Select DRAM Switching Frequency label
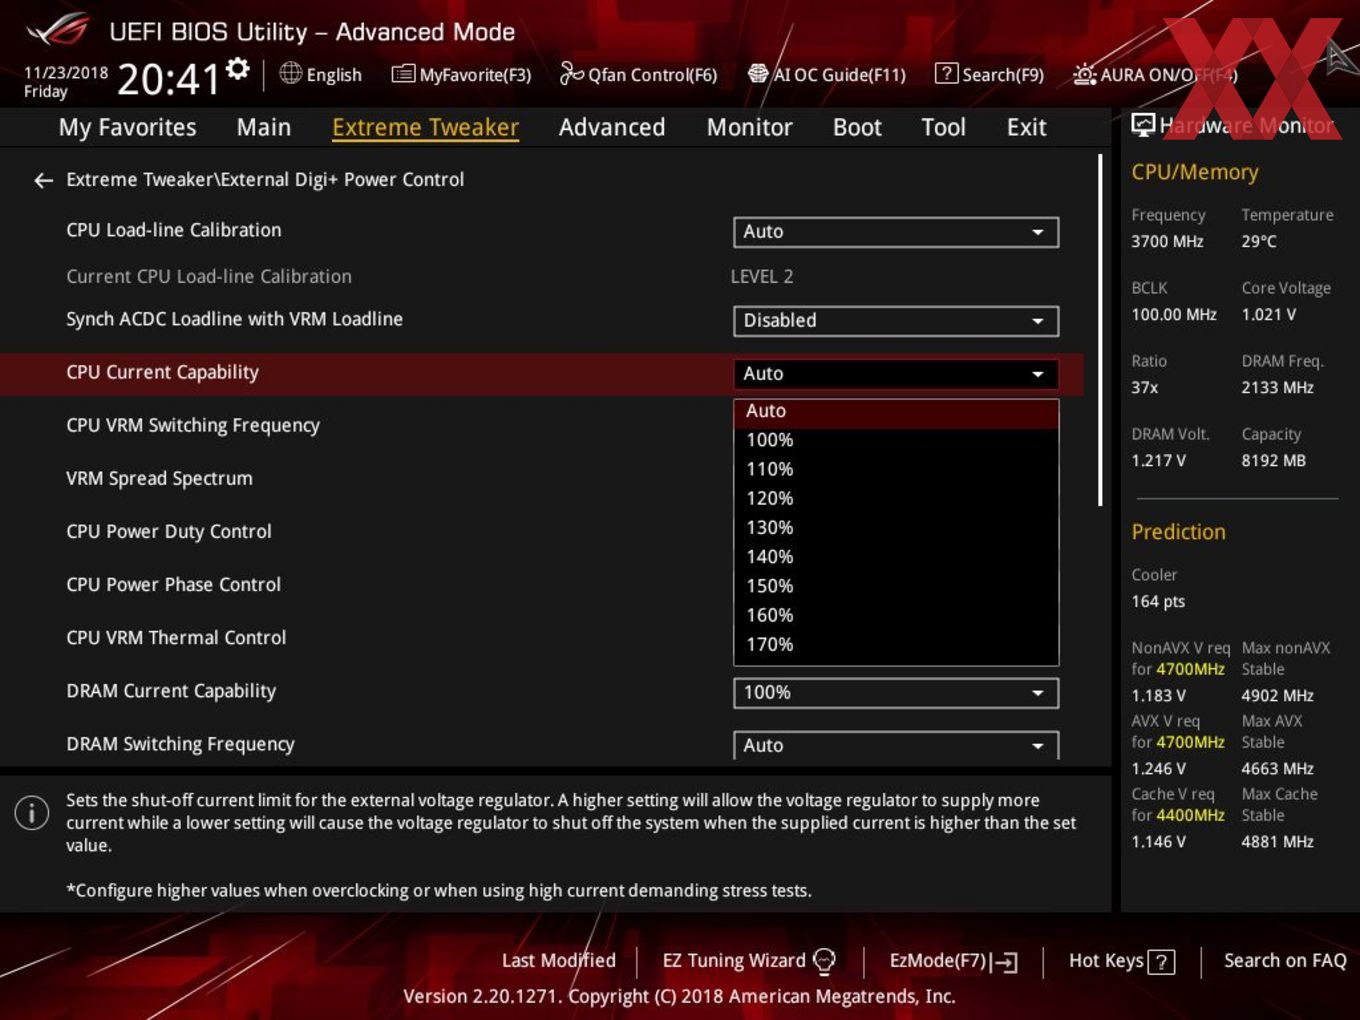This screenshot has height=1020, width=1360. [180, 744]
